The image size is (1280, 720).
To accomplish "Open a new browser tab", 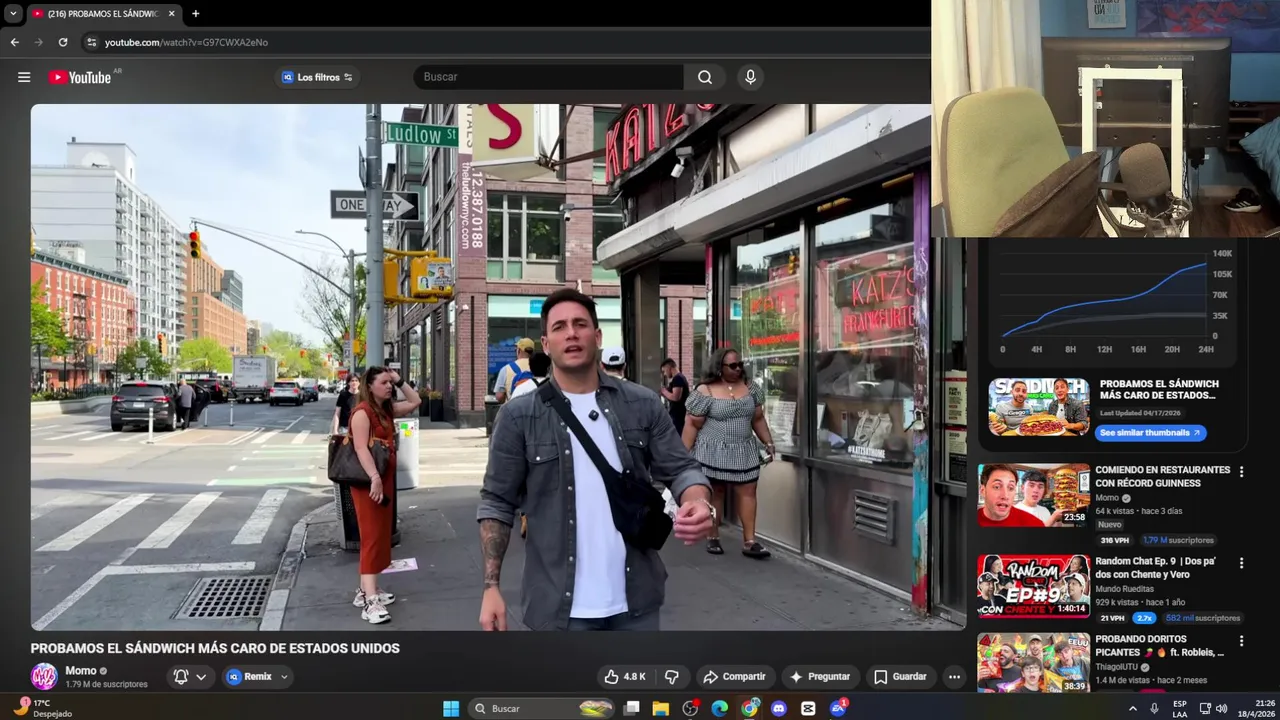I will (x=195, y=14).
